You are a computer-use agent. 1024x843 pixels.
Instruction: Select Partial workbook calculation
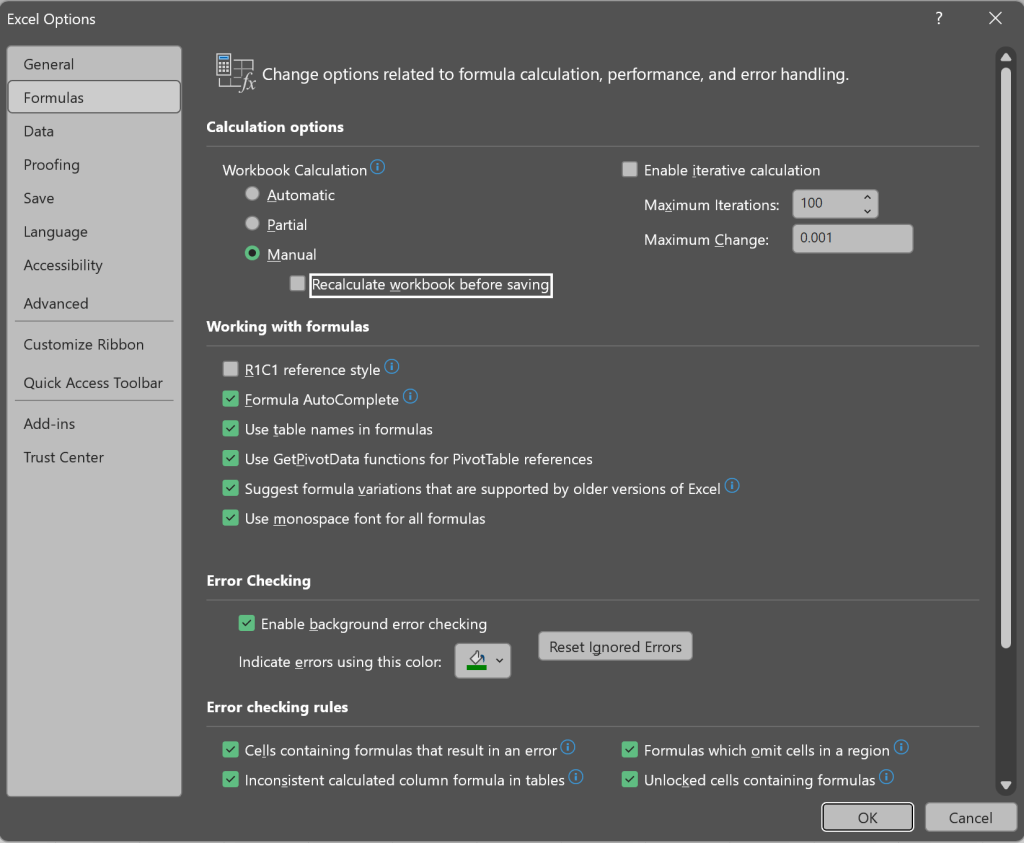tap(252, 224)
